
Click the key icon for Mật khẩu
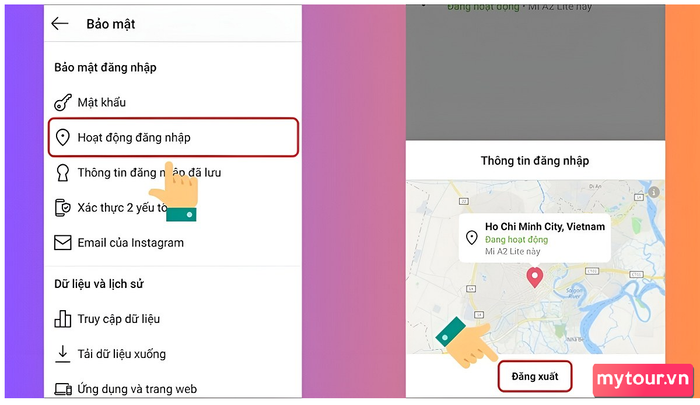point(62,102)
